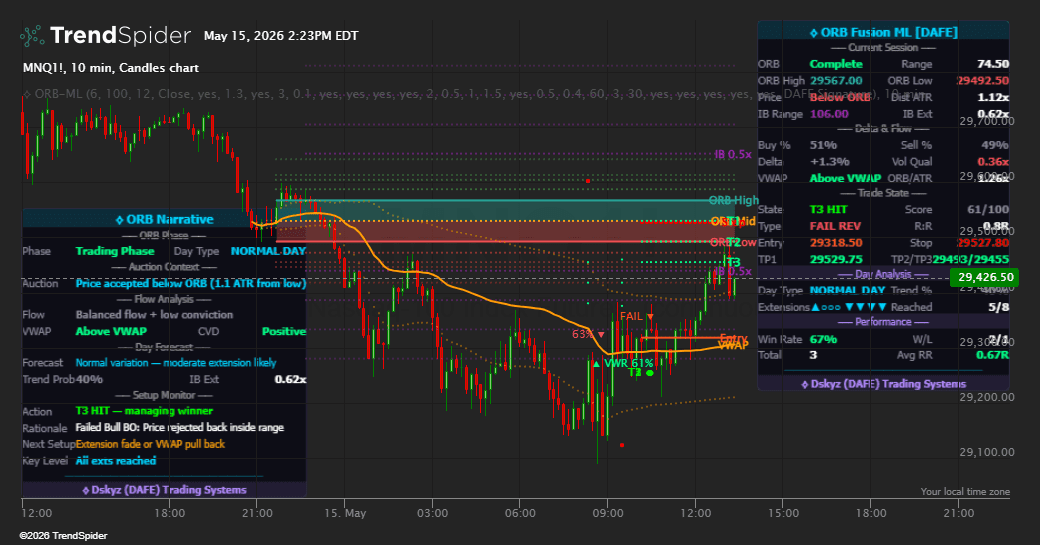Click the 15. May date axis label

coord(345,513)
